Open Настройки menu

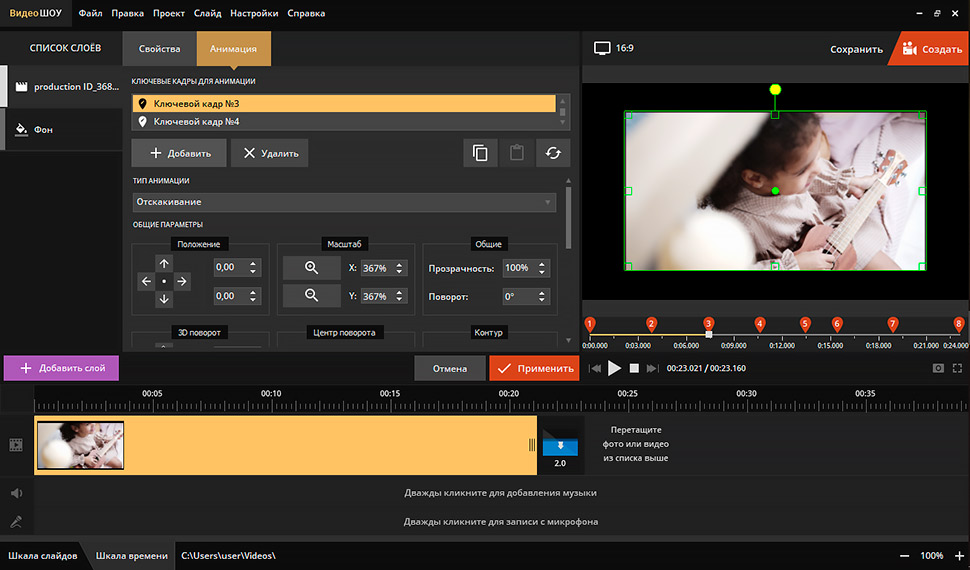(254, 13)
